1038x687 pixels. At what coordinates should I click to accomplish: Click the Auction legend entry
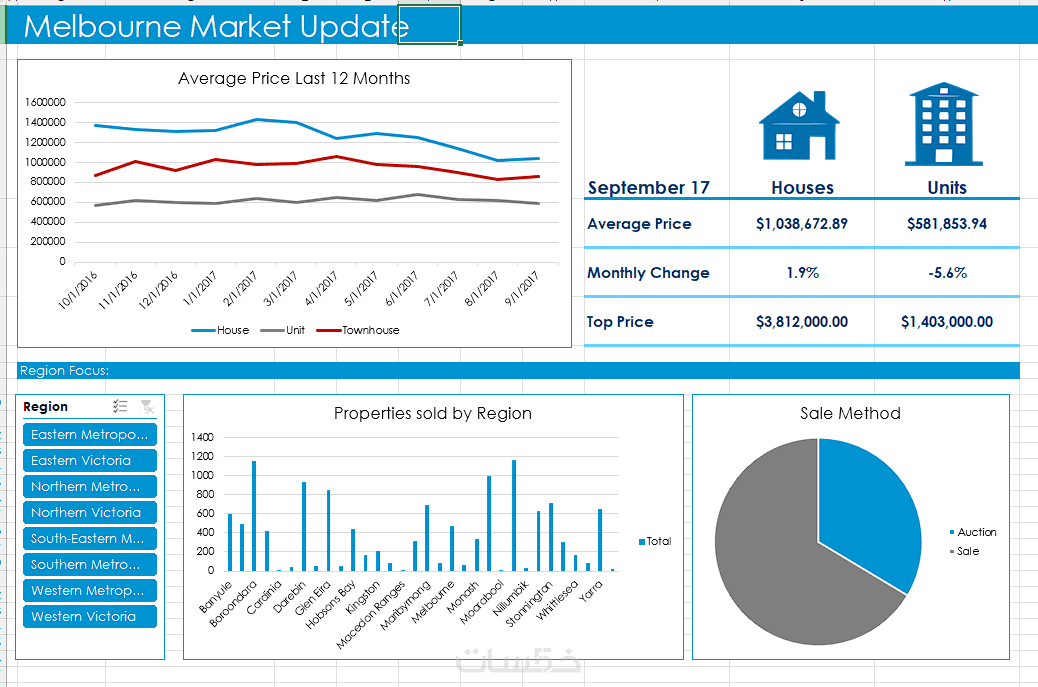tap(972, 532)
